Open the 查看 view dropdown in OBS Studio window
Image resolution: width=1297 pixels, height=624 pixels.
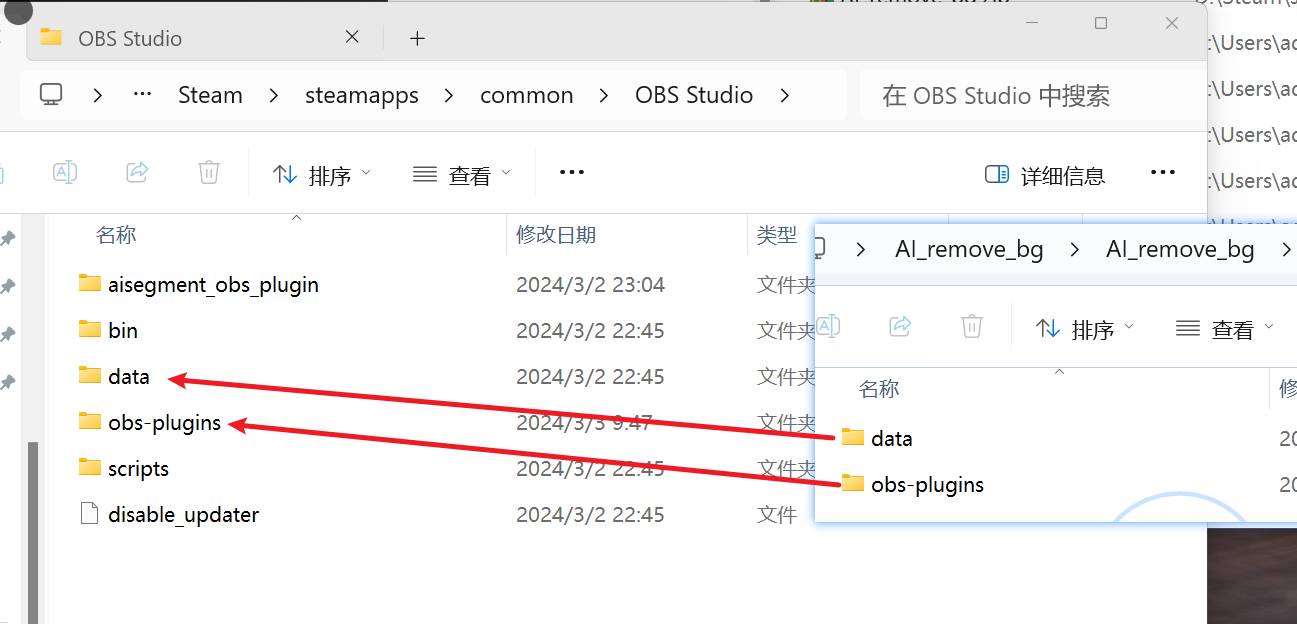462,175
